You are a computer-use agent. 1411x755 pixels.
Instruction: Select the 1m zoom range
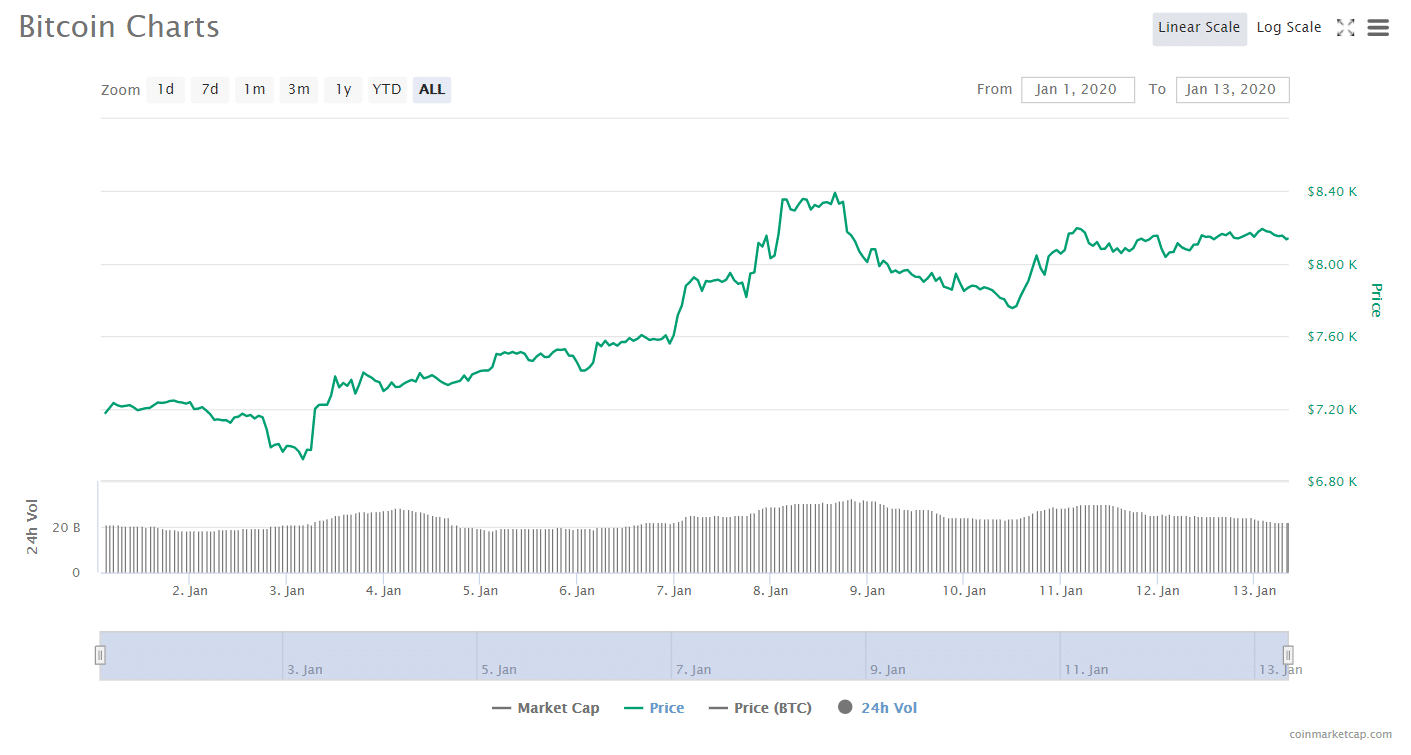254,90
